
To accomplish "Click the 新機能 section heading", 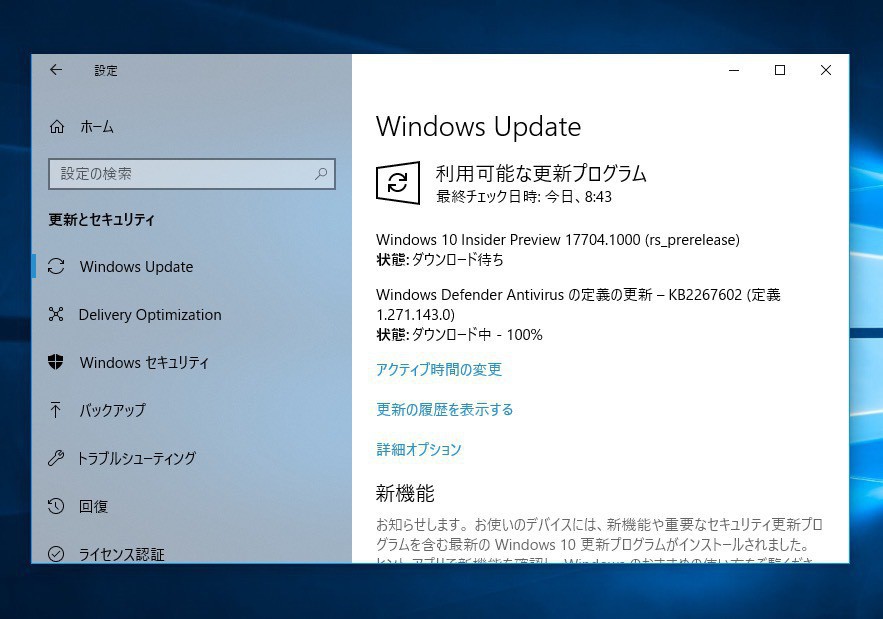I will pyautogui.click(x=405, y=493).
